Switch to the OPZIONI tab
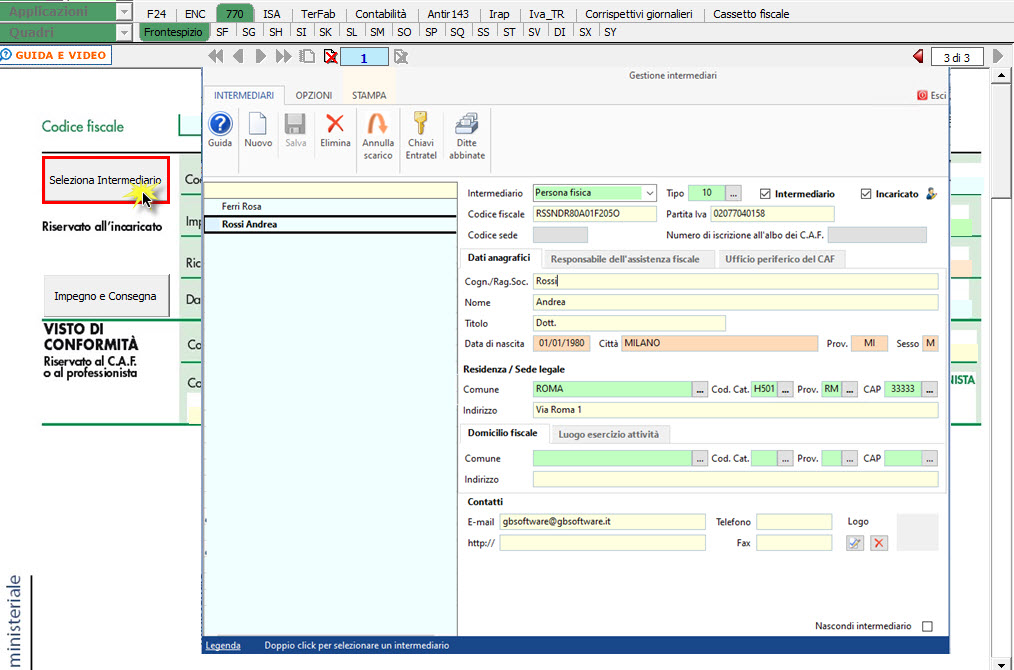The width and height of the screenshot is (1014, 670). pyautogui.click(x=314, y=95)
